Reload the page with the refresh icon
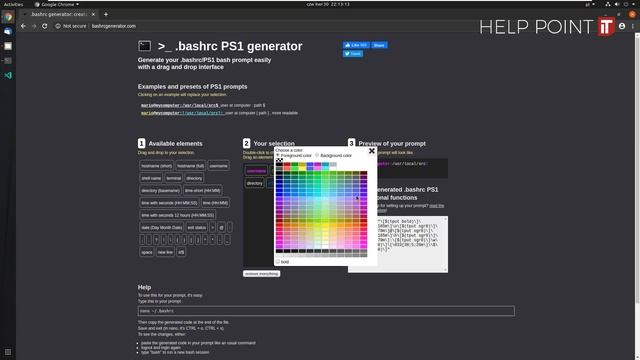This screenshot has height=360, width=640. (44, 26)
